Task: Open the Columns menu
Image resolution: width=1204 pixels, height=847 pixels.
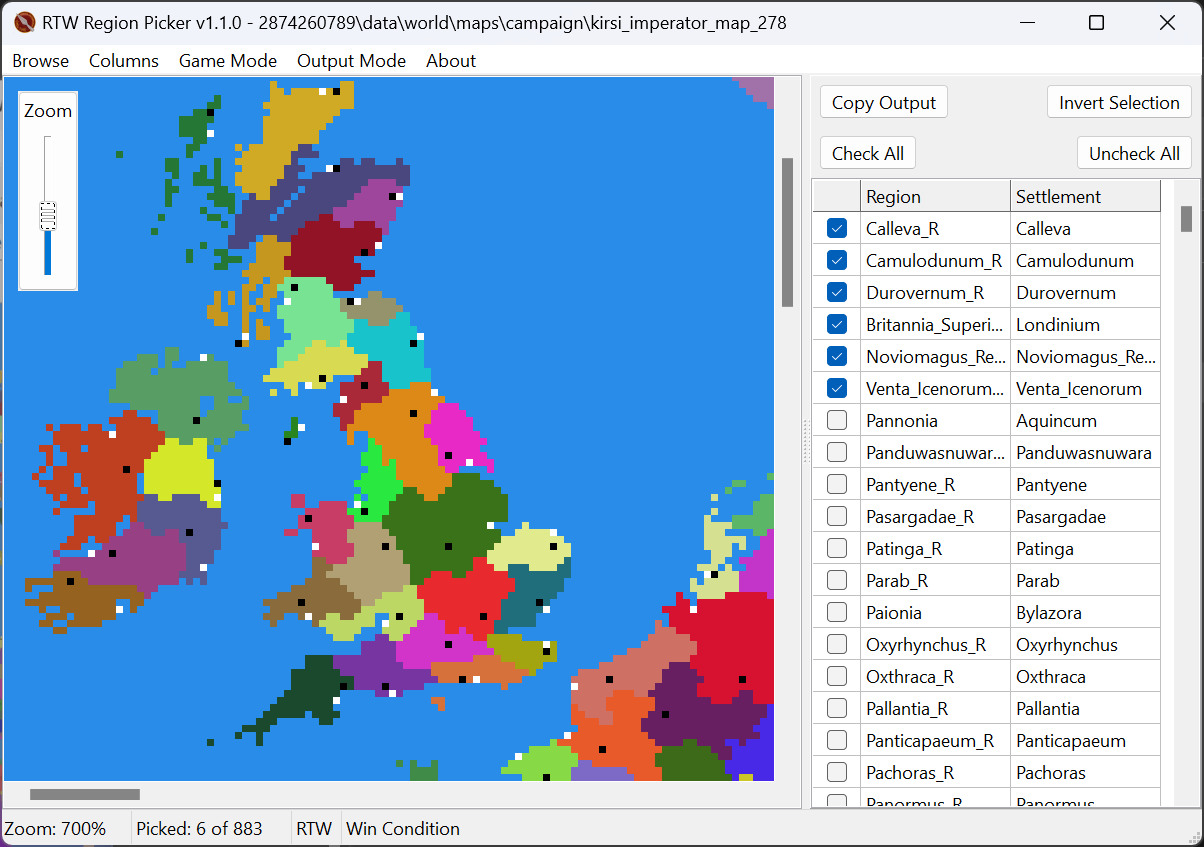Action: [x=124, y=61]
